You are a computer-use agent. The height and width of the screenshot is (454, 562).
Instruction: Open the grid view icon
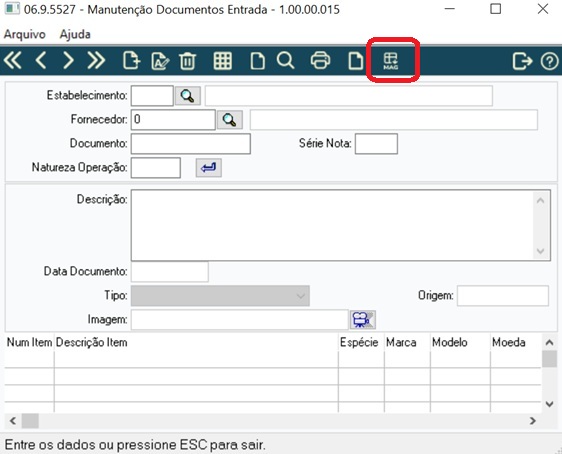[x=223, y=61]
